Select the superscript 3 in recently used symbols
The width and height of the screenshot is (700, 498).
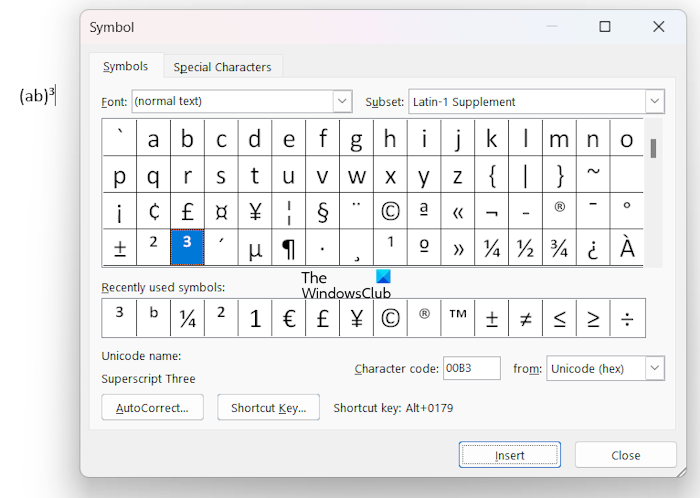click(x=119, y=318)
